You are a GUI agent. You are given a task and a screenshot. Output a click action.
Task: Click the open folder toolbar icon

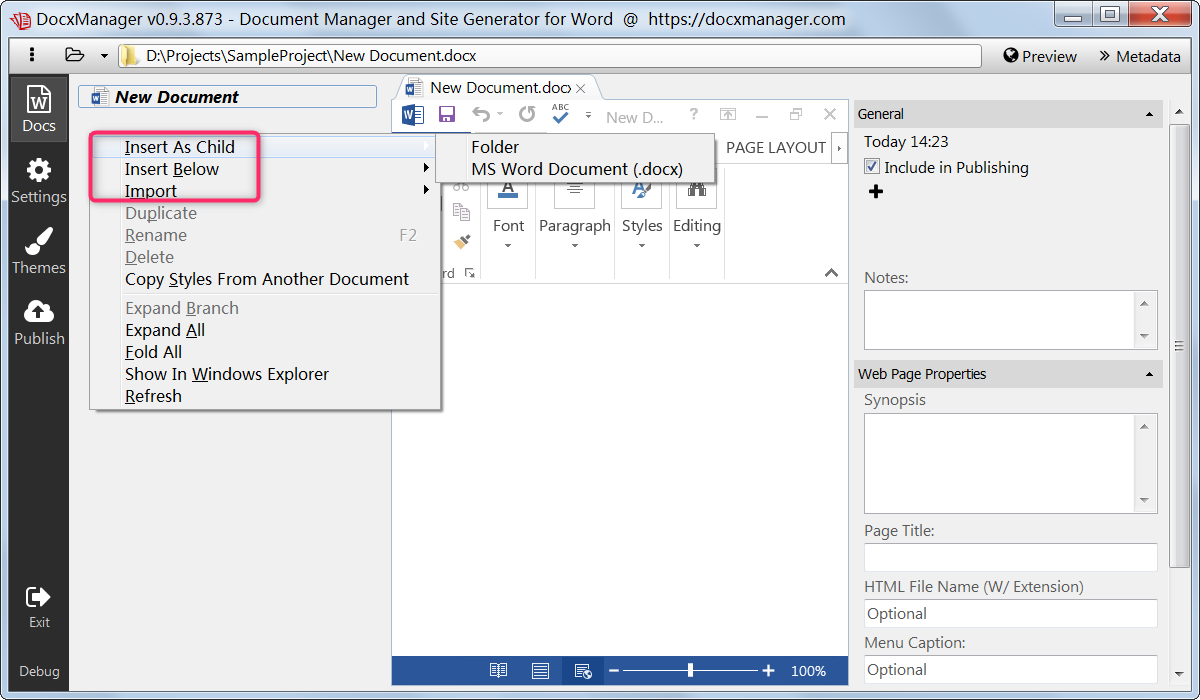pos(75,56)
